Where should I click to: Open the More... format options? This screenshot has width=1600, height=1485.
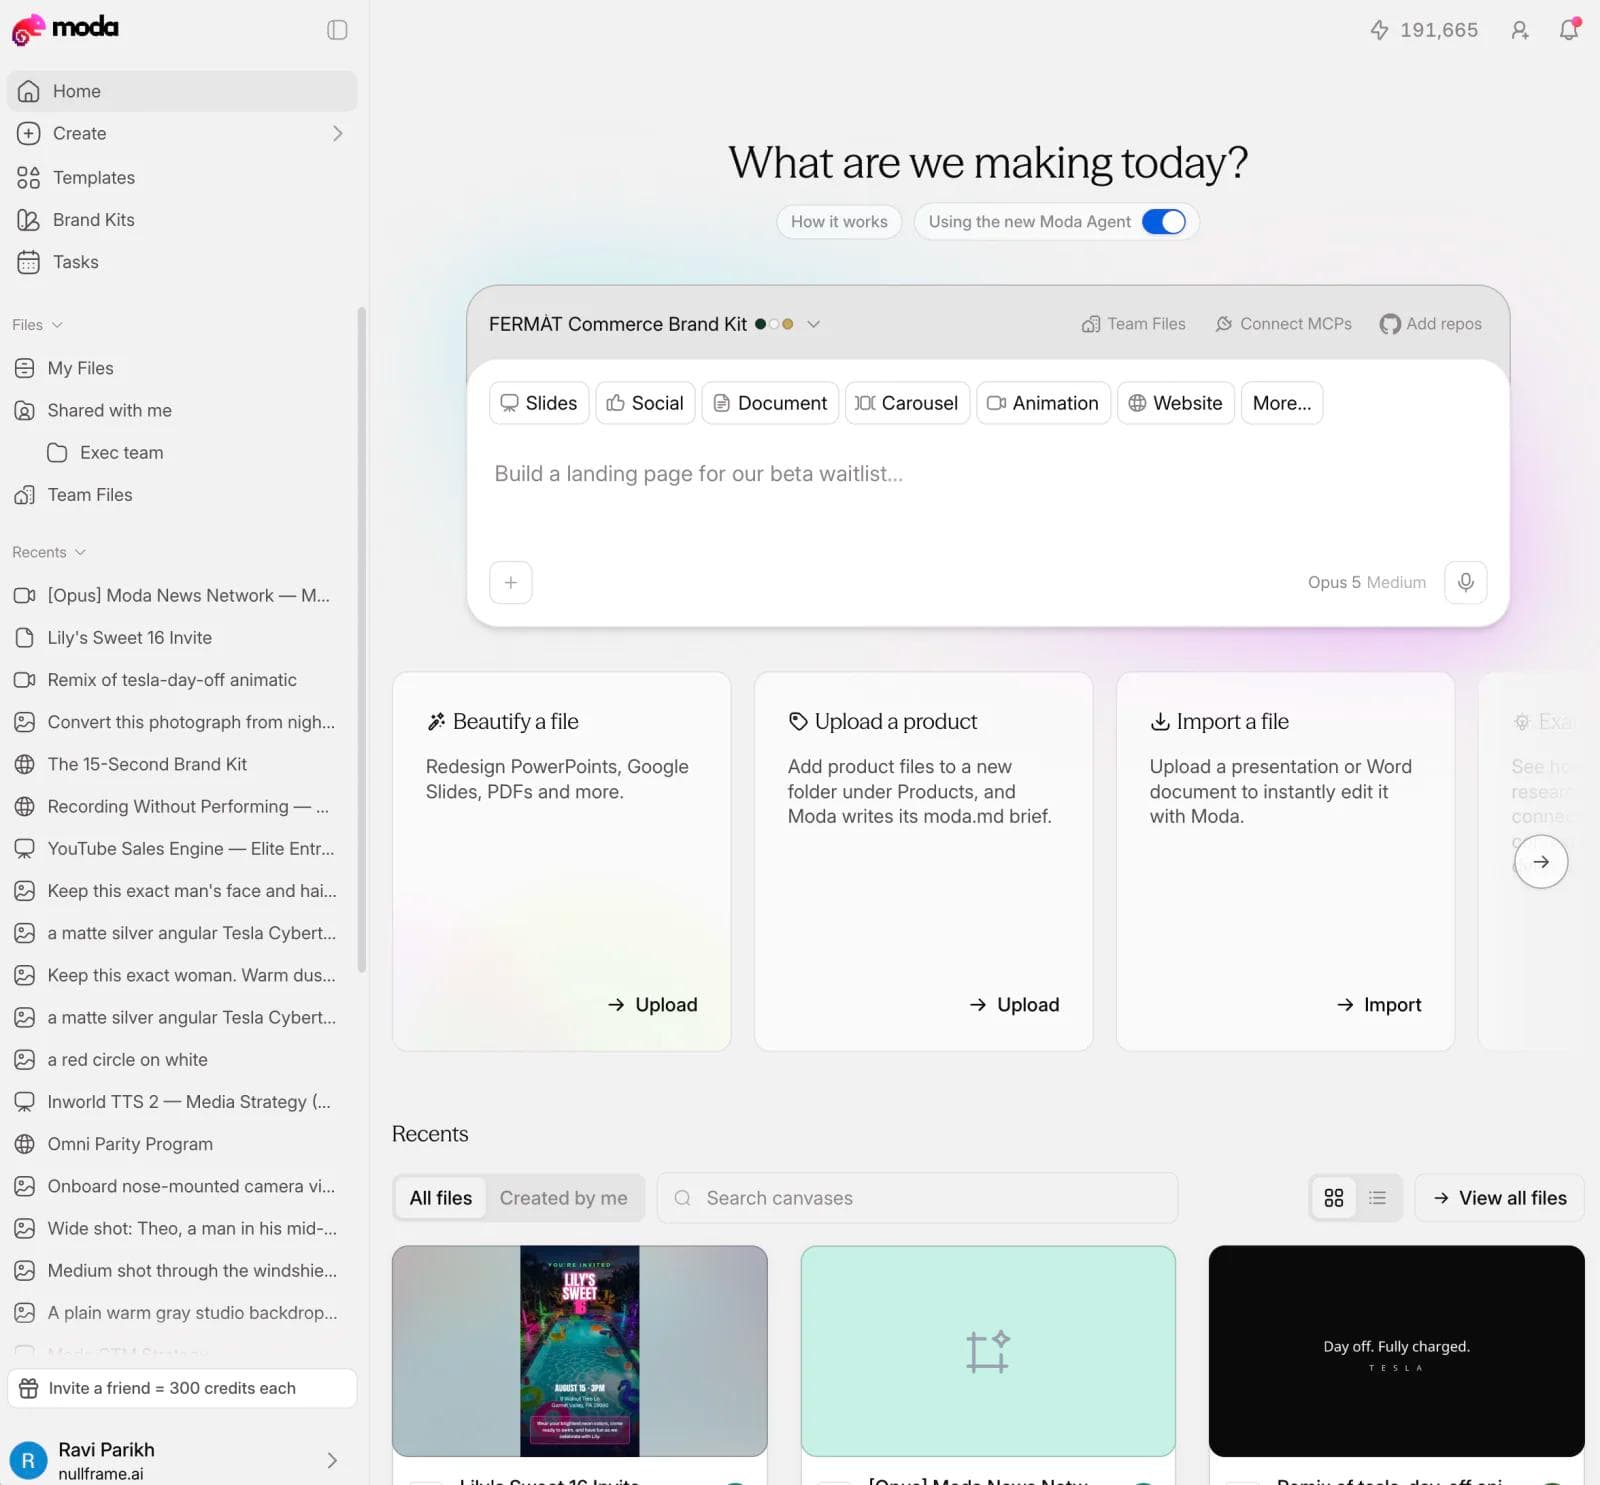(1282, 403)
